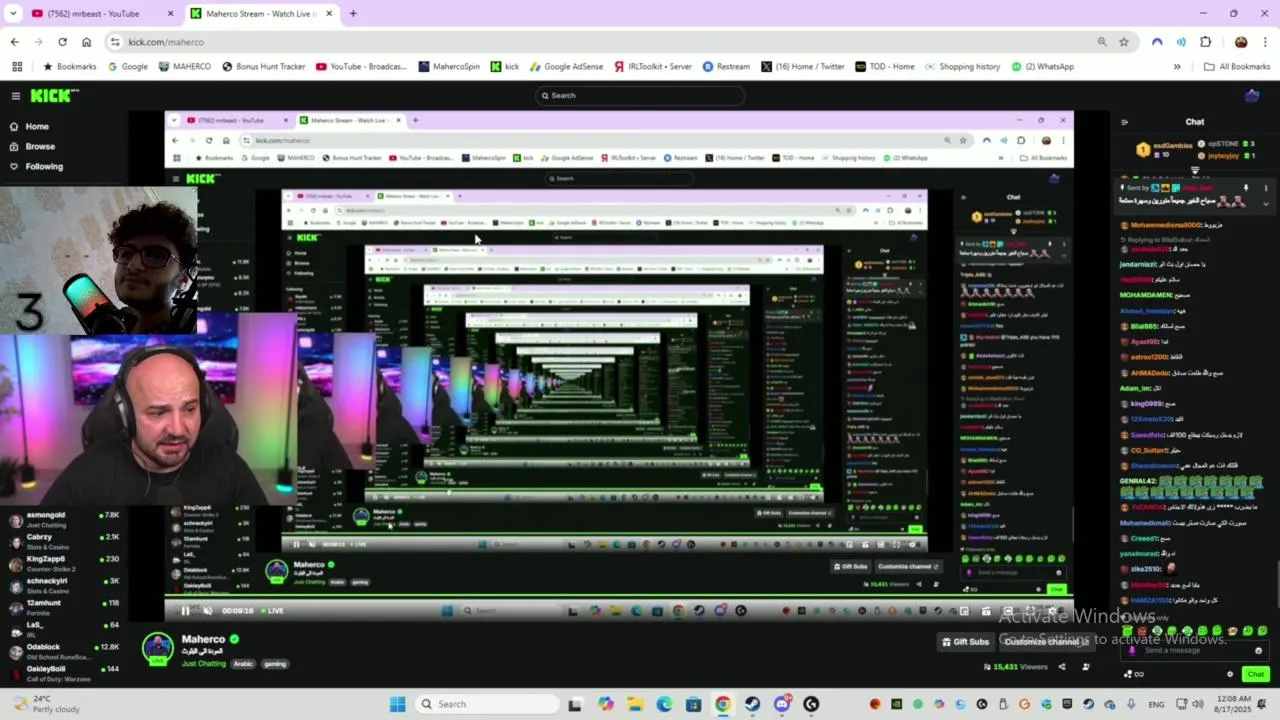Reload the current browser page
The image size is (1280, 720).
pyautogui.click(x=62, y=42)
